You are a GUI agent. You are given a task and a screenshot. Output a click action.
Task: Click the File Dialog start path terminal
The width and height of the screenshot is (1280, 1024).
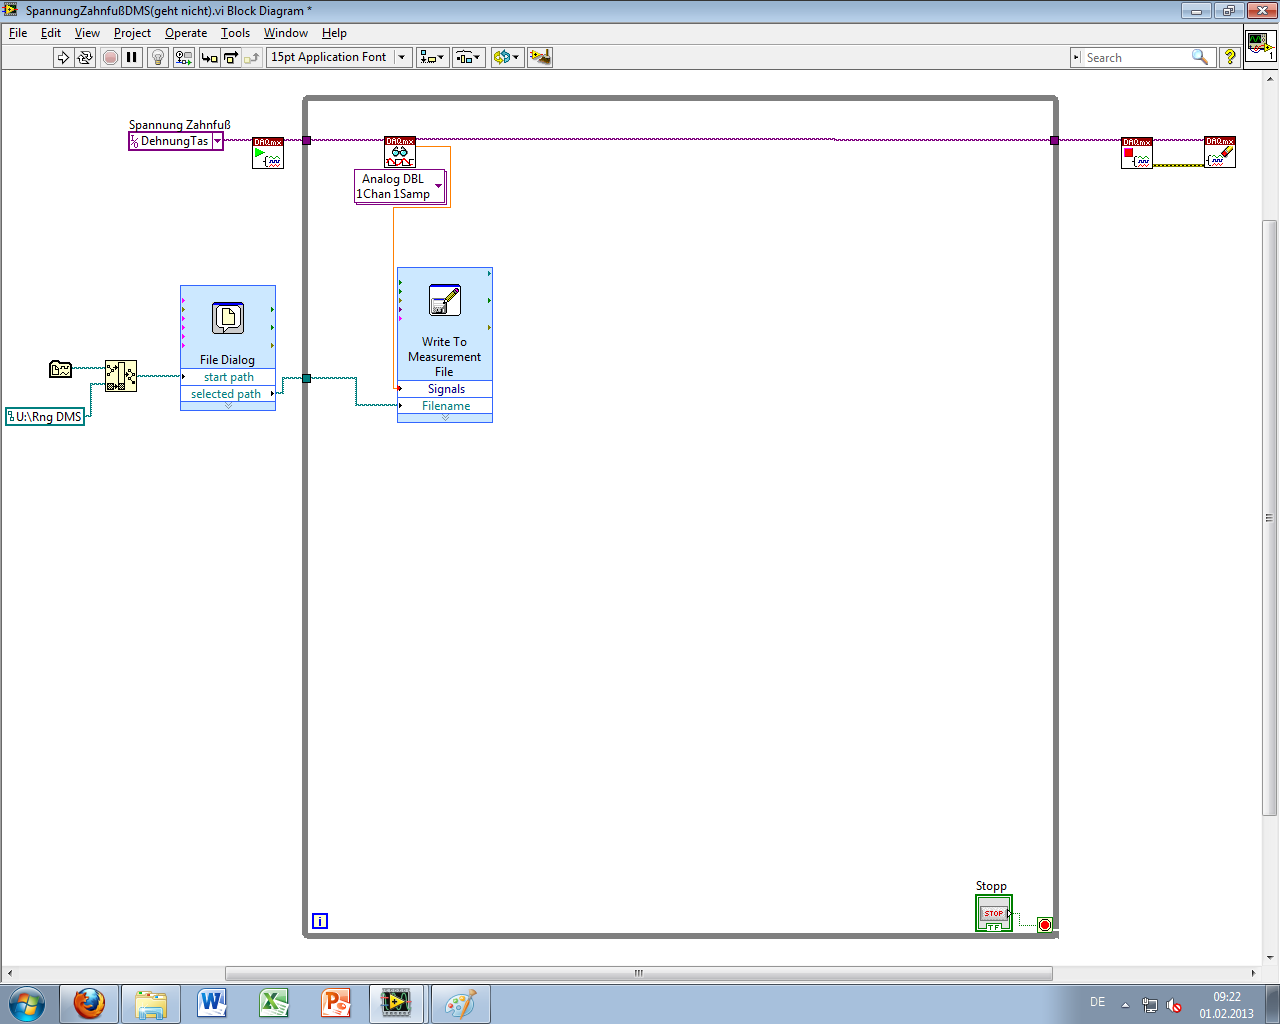pos(228,377)
